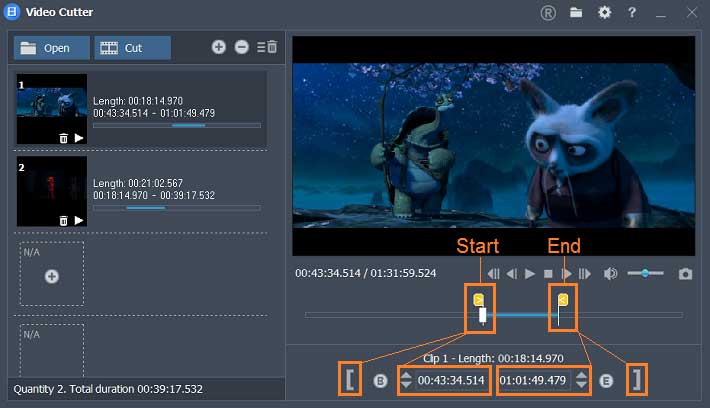Open settings gear icon
The image size is (710, 408).
pos(604,12)
